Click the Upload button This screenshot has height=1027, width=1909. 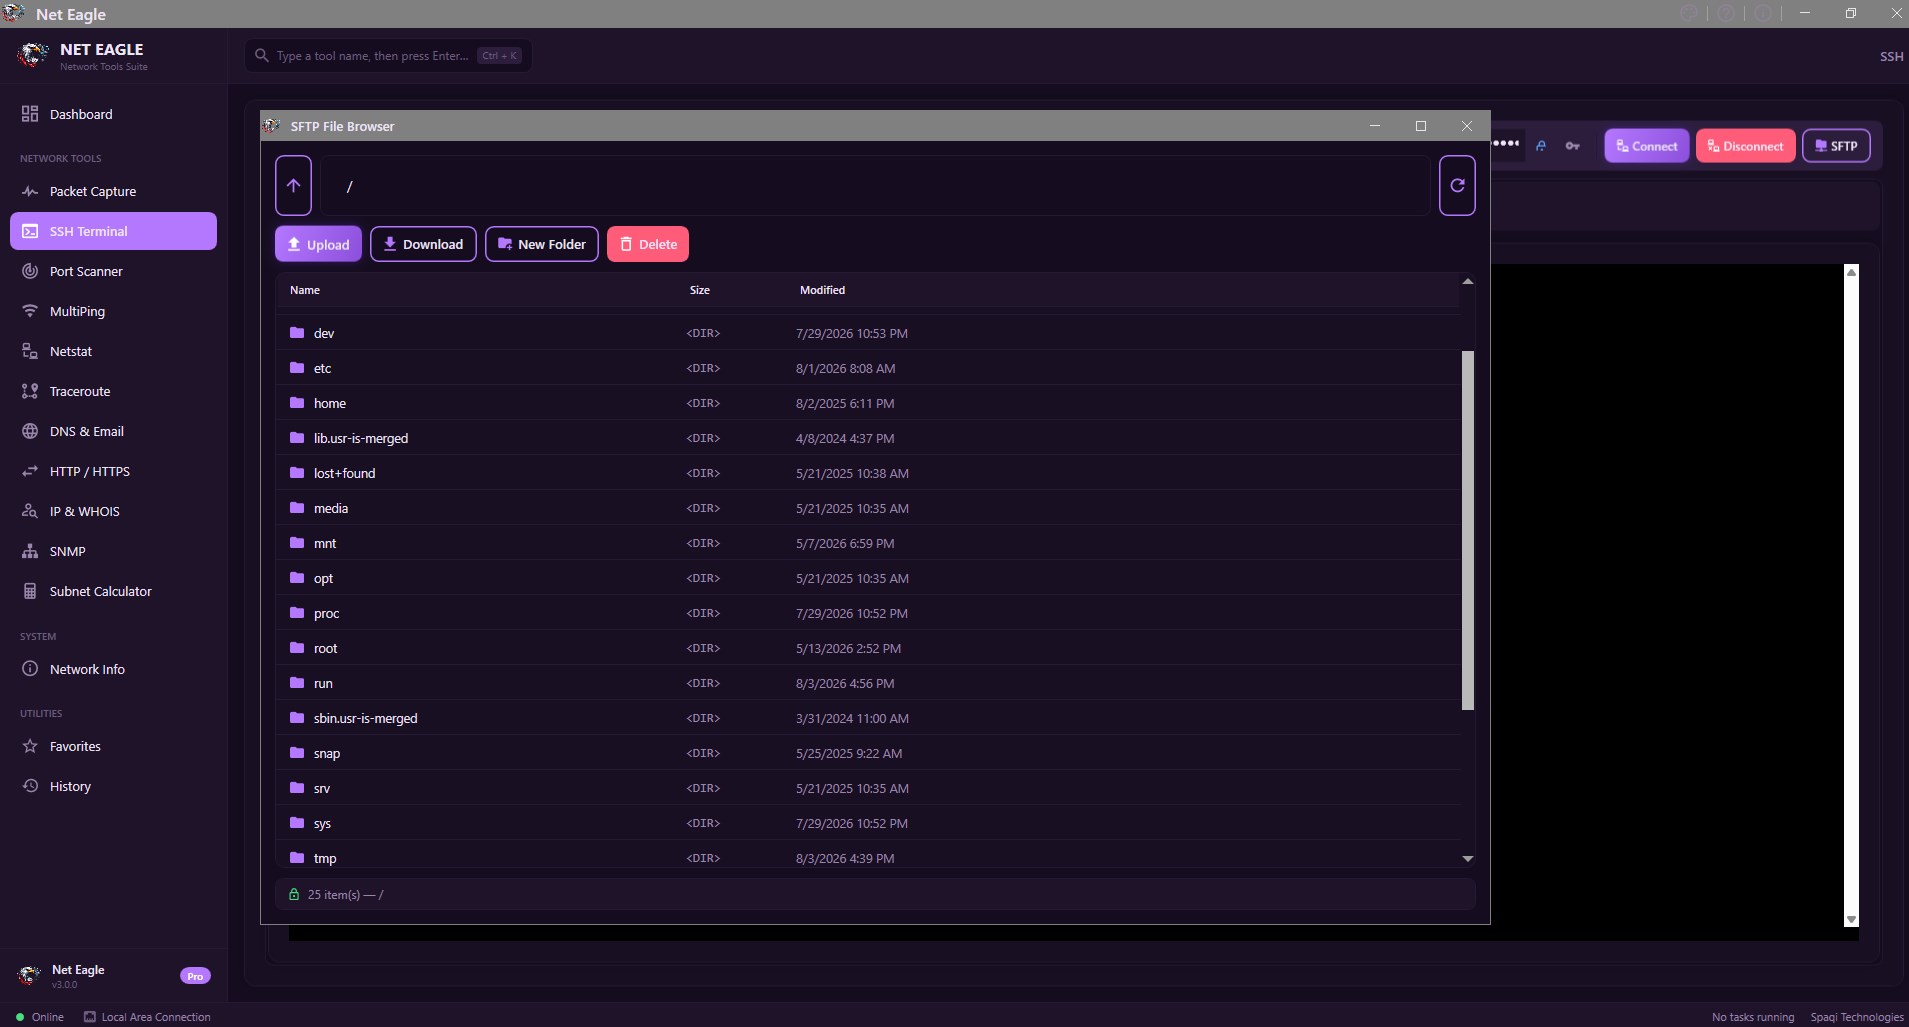coord(318,244)
